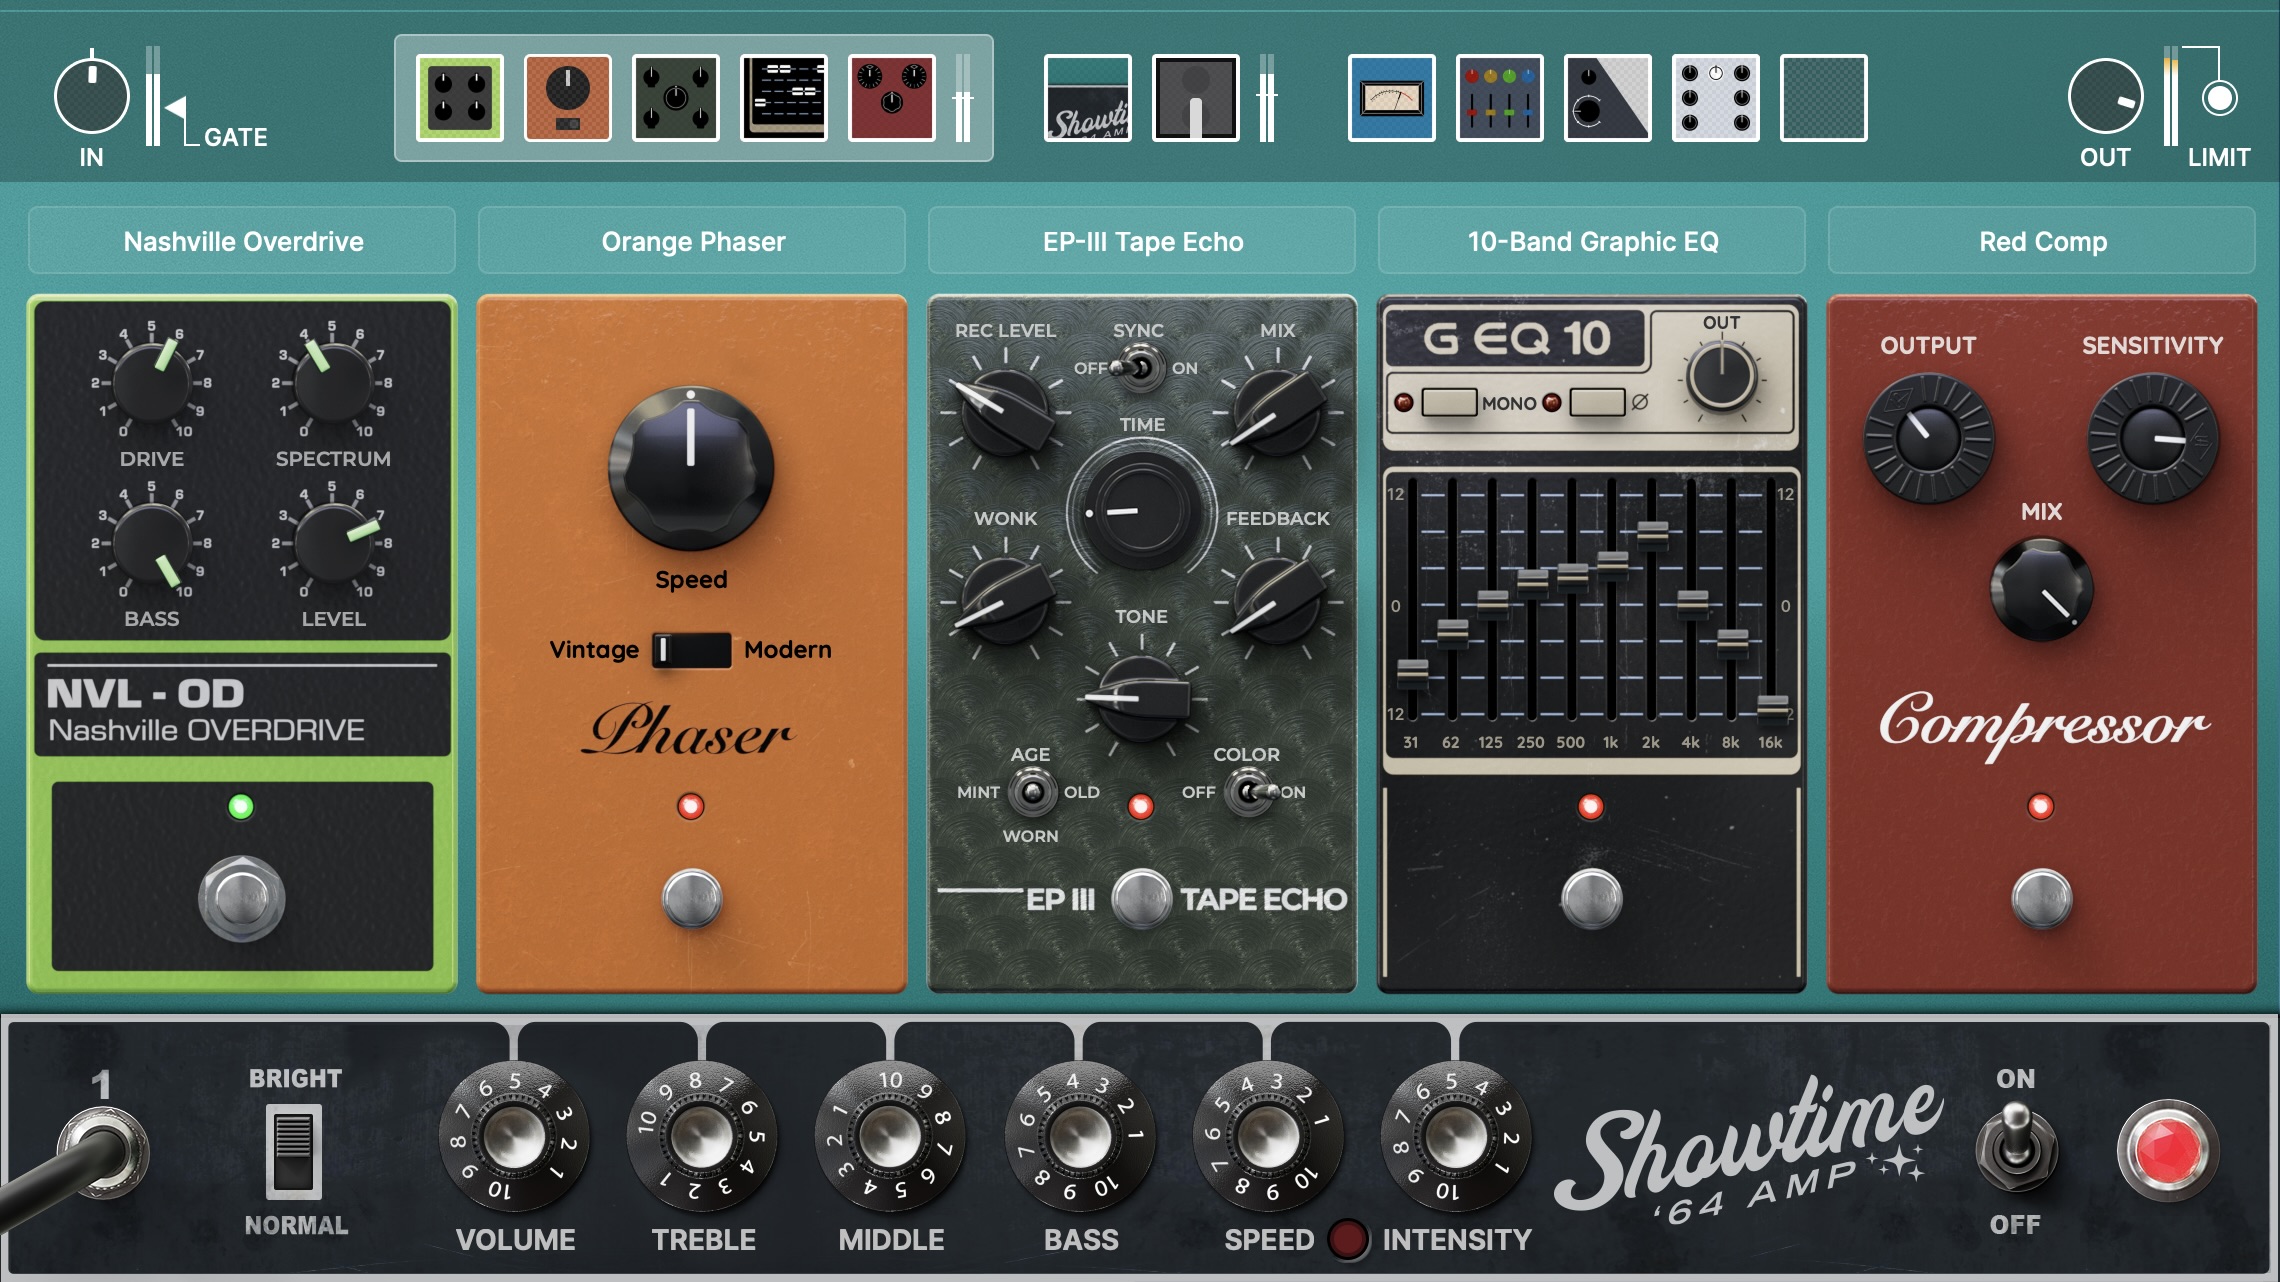Click the empty effect slot at far right
The width and height of the screenshot is (2280, 1282).
[1823, 97]
